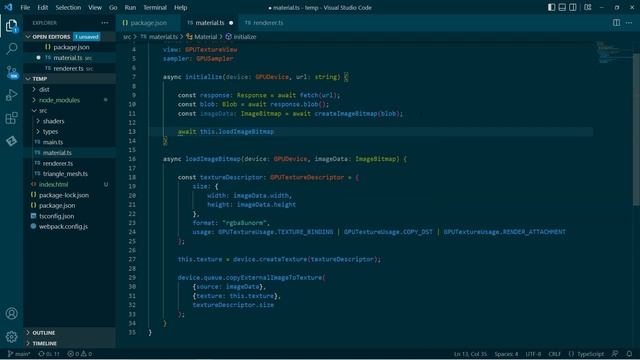Open the Run menu

(130, 7)
